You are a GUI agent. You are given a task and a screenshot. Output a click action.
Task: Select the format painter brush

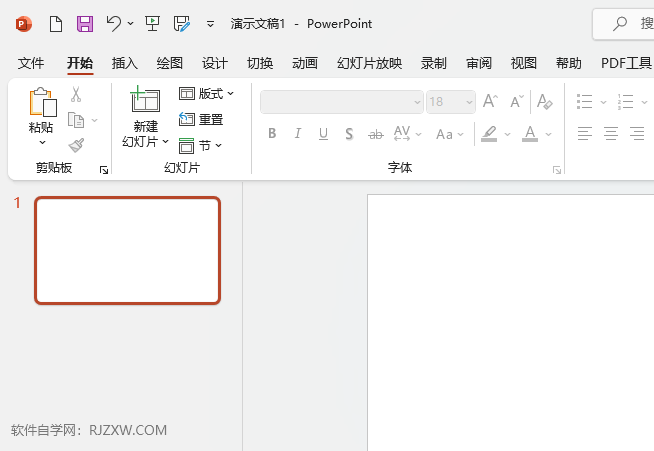[x=76, y=146]
